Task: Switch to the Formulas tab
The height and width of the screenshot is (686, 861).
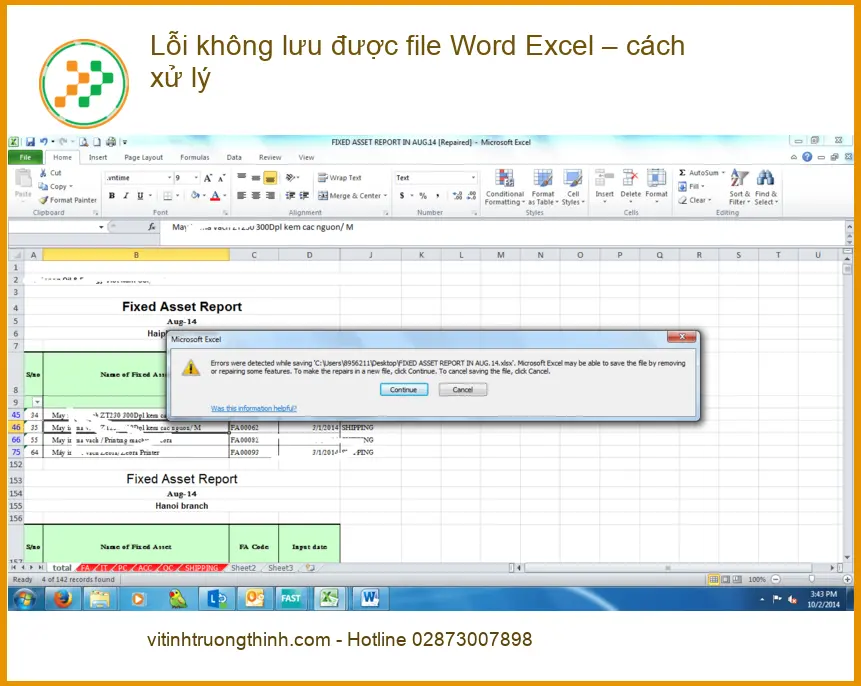Action: click(x=194, y=158)
